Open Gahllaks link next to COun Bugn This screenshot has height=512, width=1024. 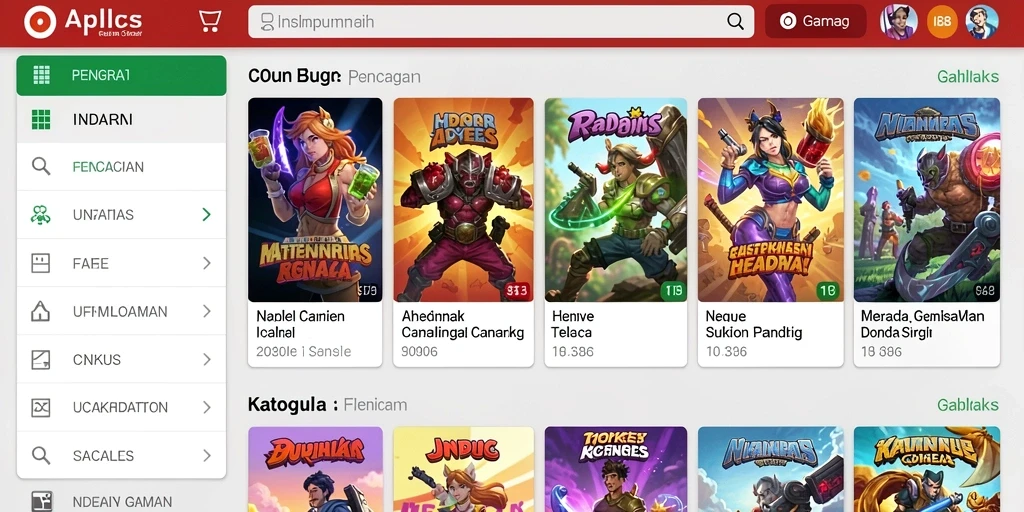(x=968, y=77)
